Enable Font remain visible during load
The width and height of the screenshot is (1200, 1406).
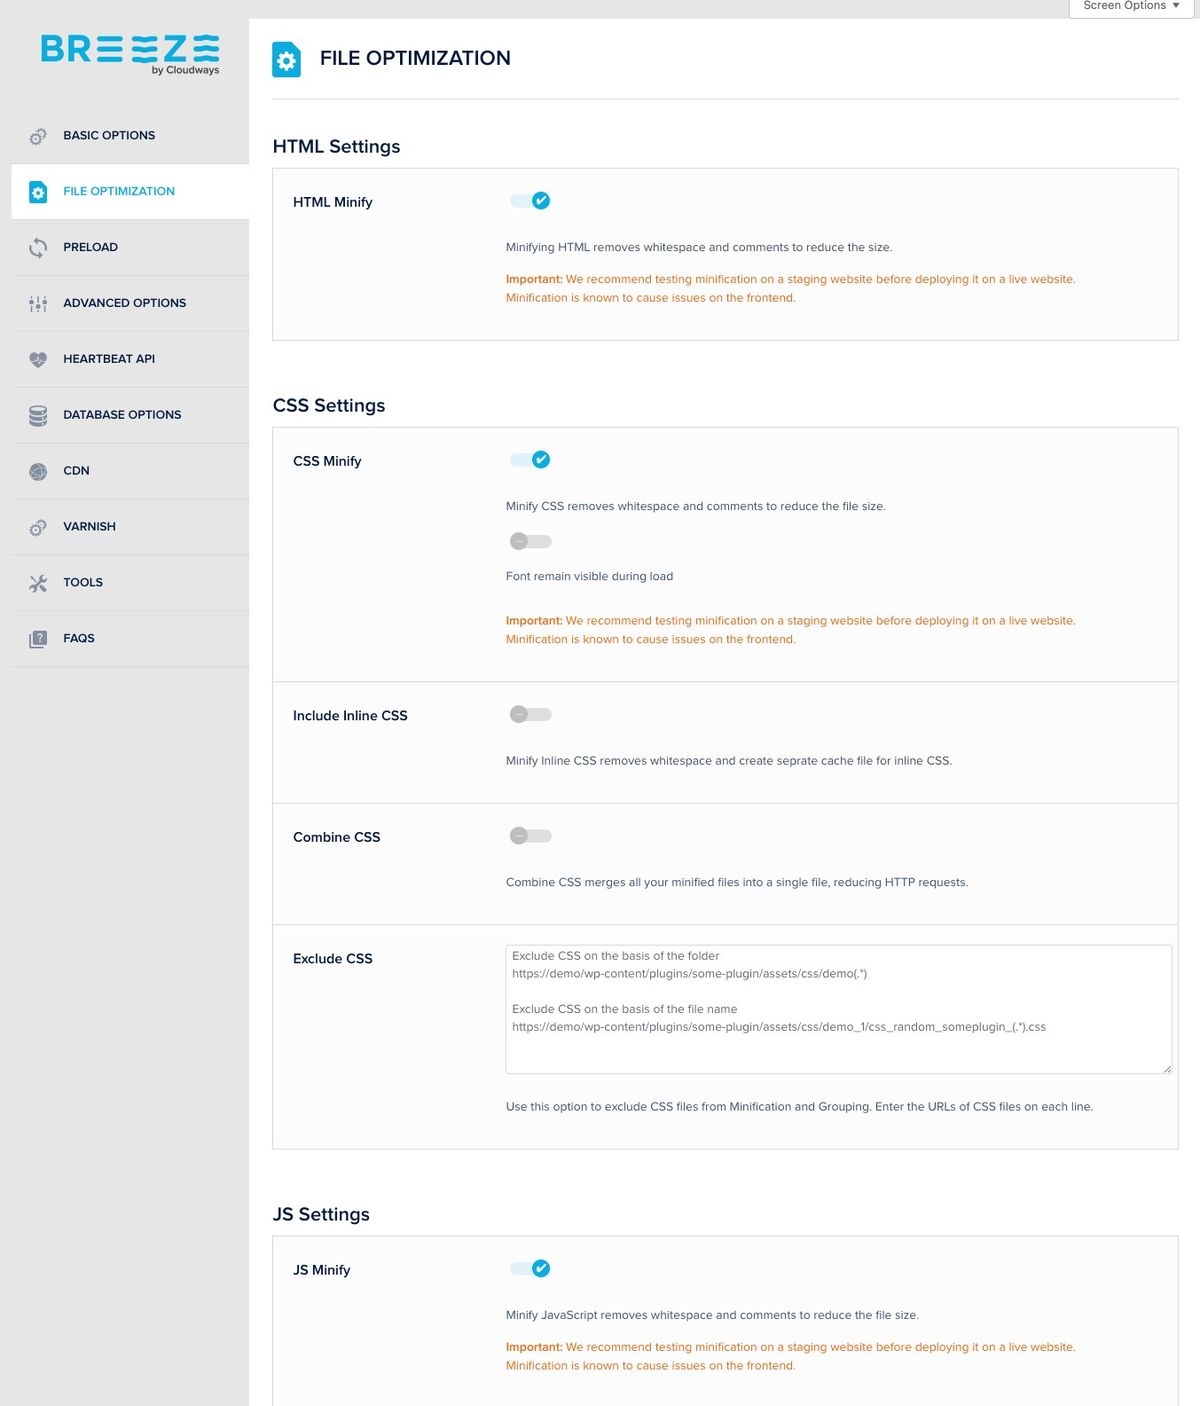tap(530, 541)
